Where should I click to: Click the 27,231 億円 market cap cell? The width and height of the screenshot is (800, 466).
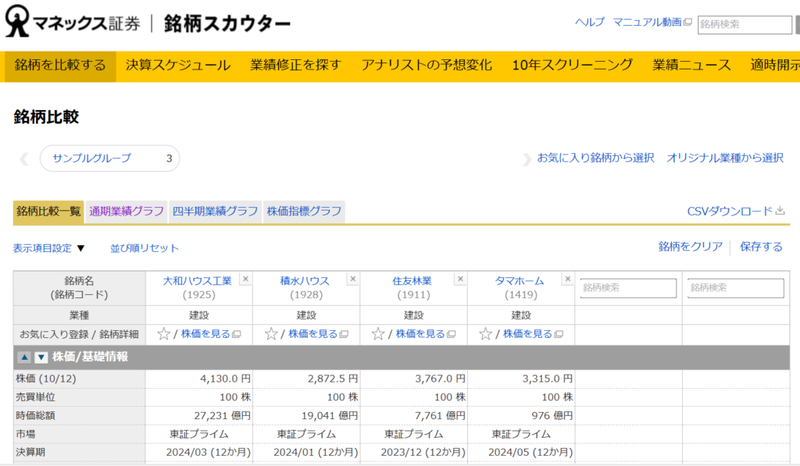(x=199, y=415)
